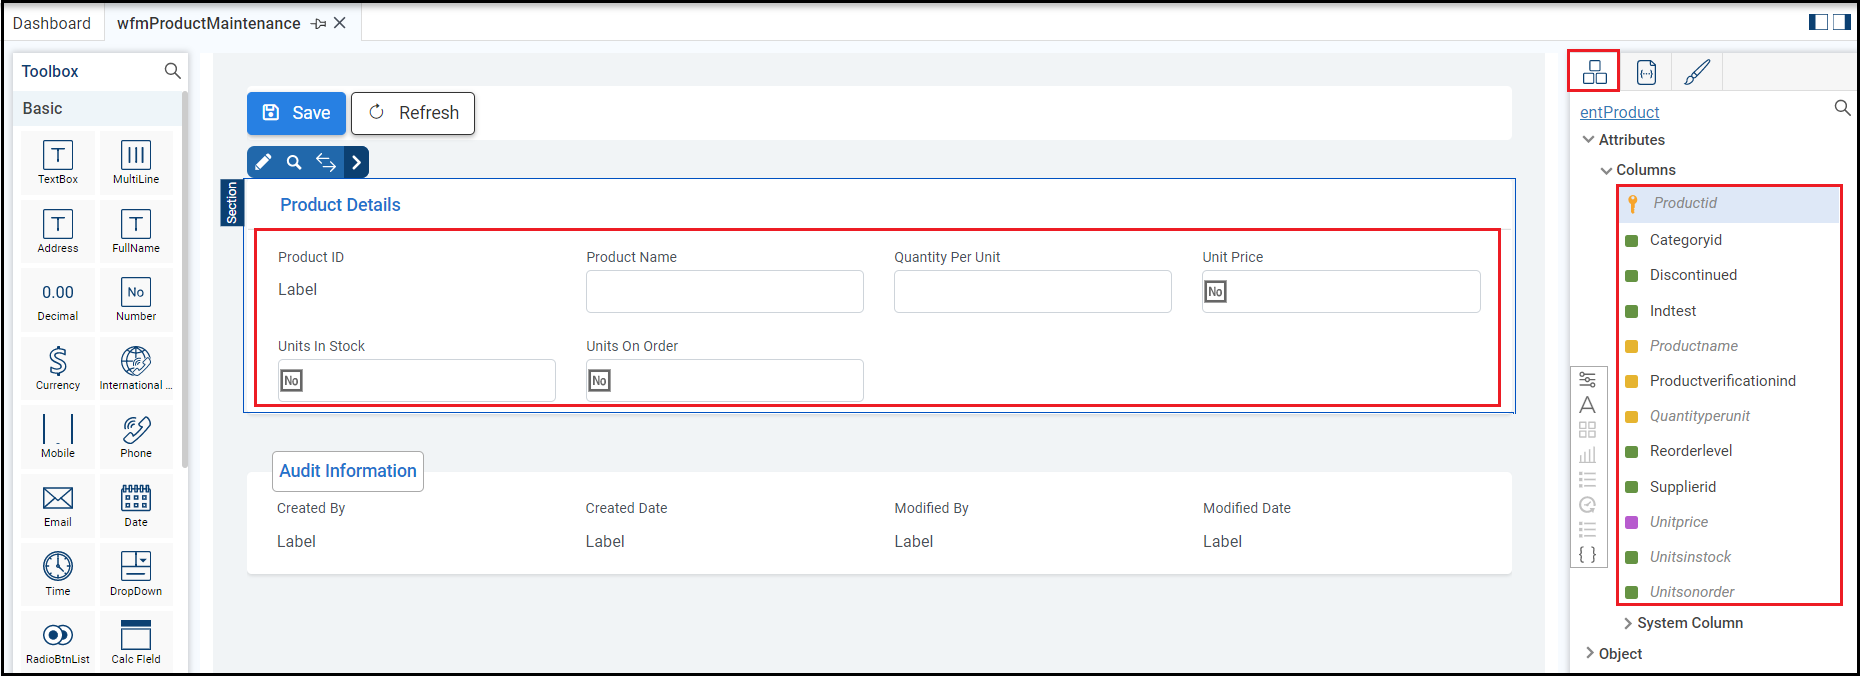Viewport: 1860px width, 676px height.
Task: Open the entity structure panel tab
Action: tap(1594, 72)
